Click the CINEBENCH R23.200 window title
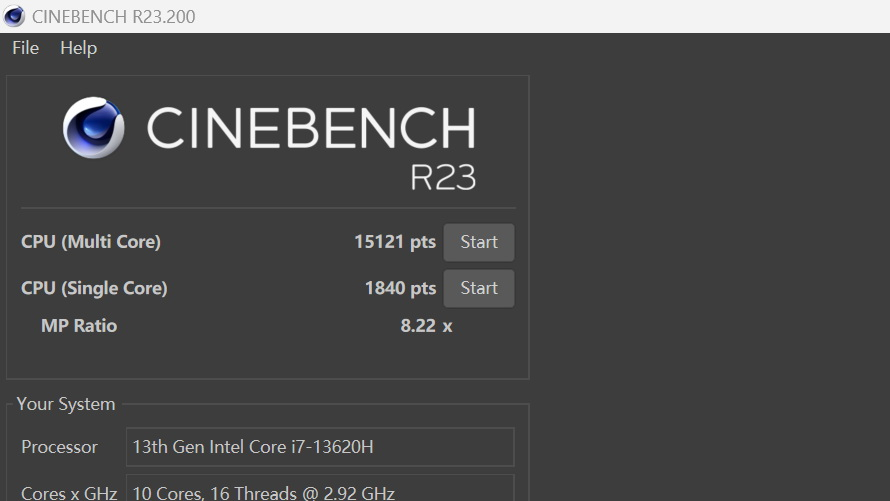Viewport: 890px width, 501px height. pos(114,16)
